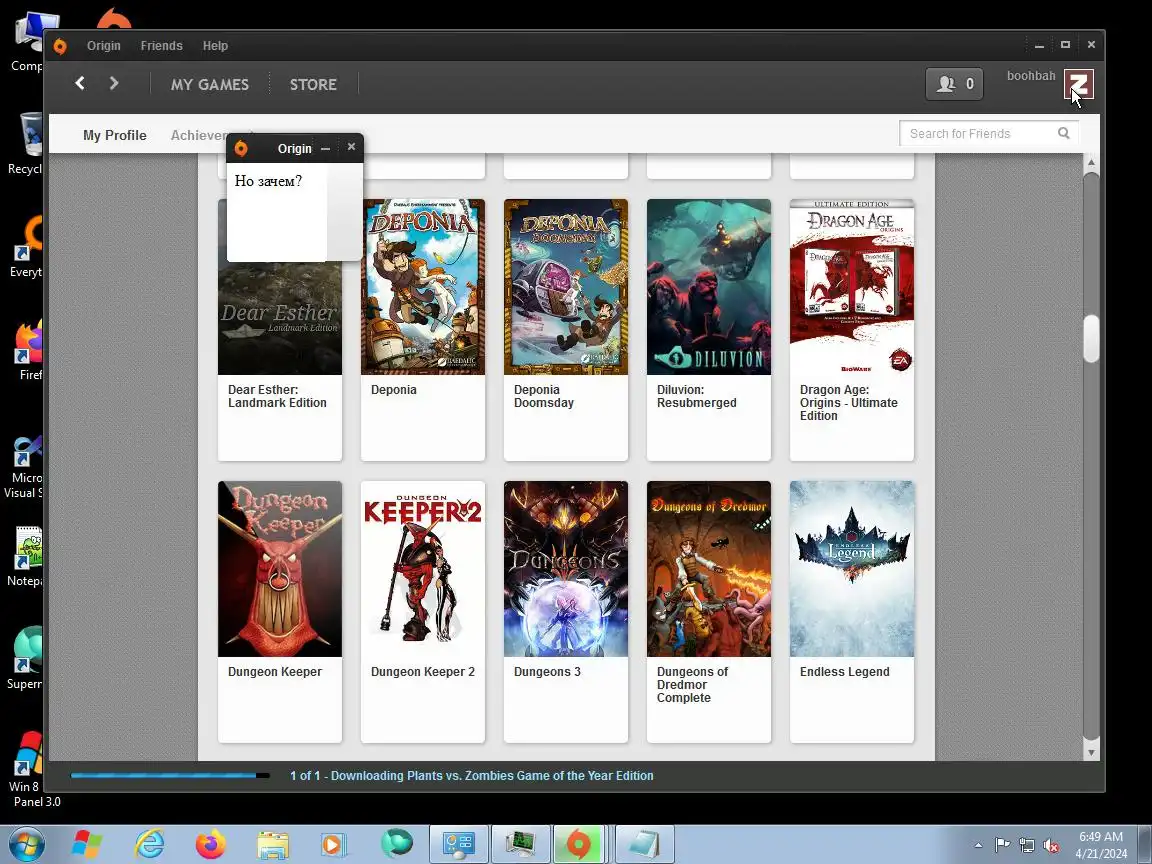Screen dimensions: 1152x864
Task: Open the Friends menu
Action: [162, 46]
